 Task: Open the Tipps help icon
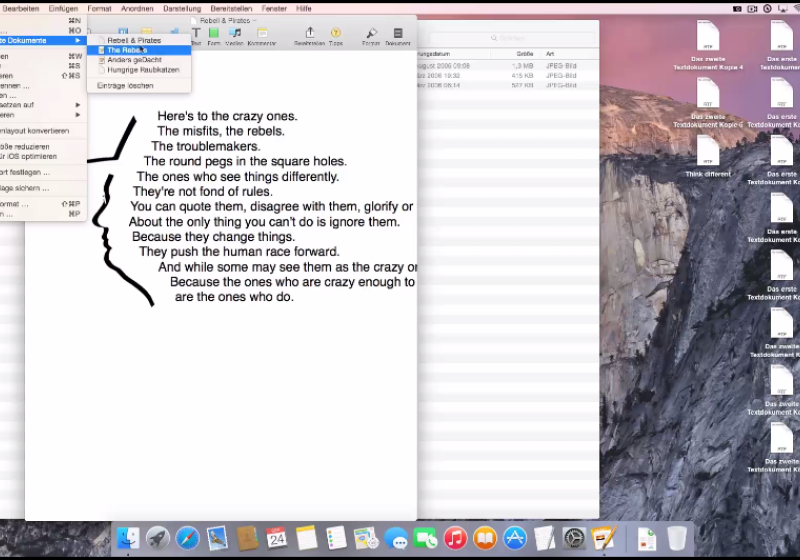[x=336, y=35]
